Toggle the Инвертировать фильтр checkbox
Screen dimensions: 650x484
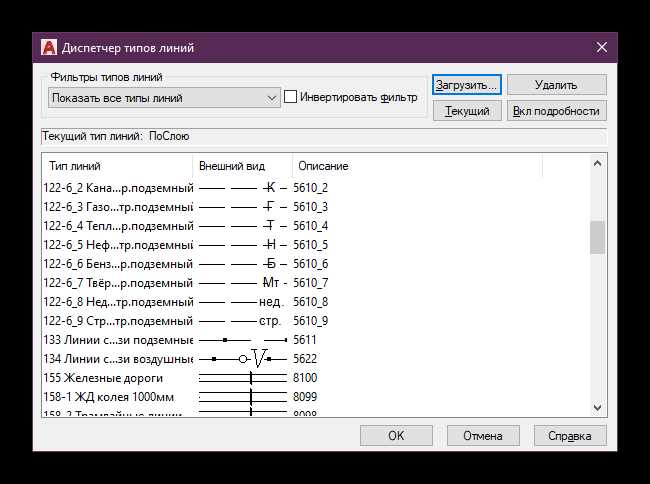(x=291, y=97)
